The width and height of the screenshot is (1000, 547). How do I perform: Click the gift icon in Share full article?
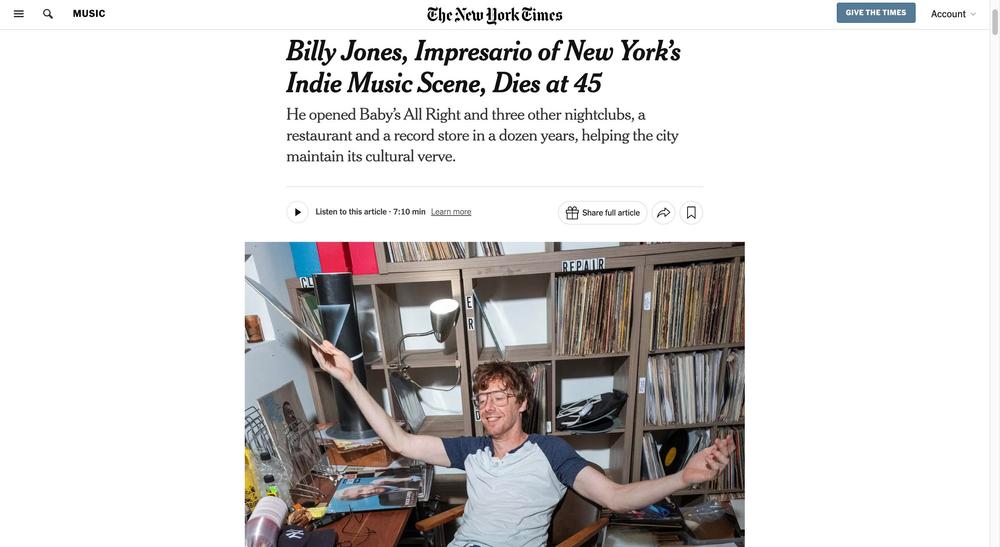coord(572,213)
